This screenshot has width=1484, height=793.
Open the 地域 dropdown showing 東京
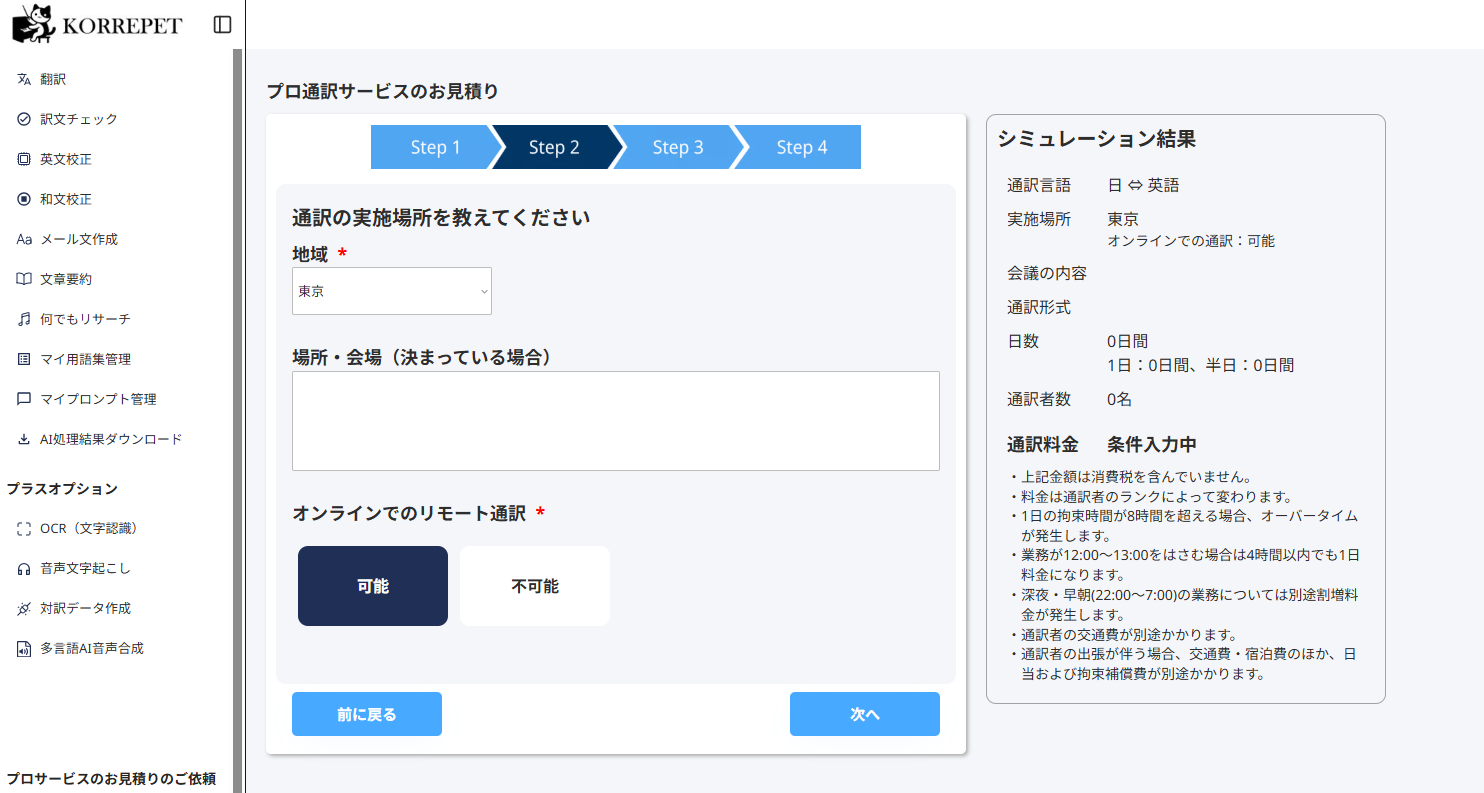point(392,291)
